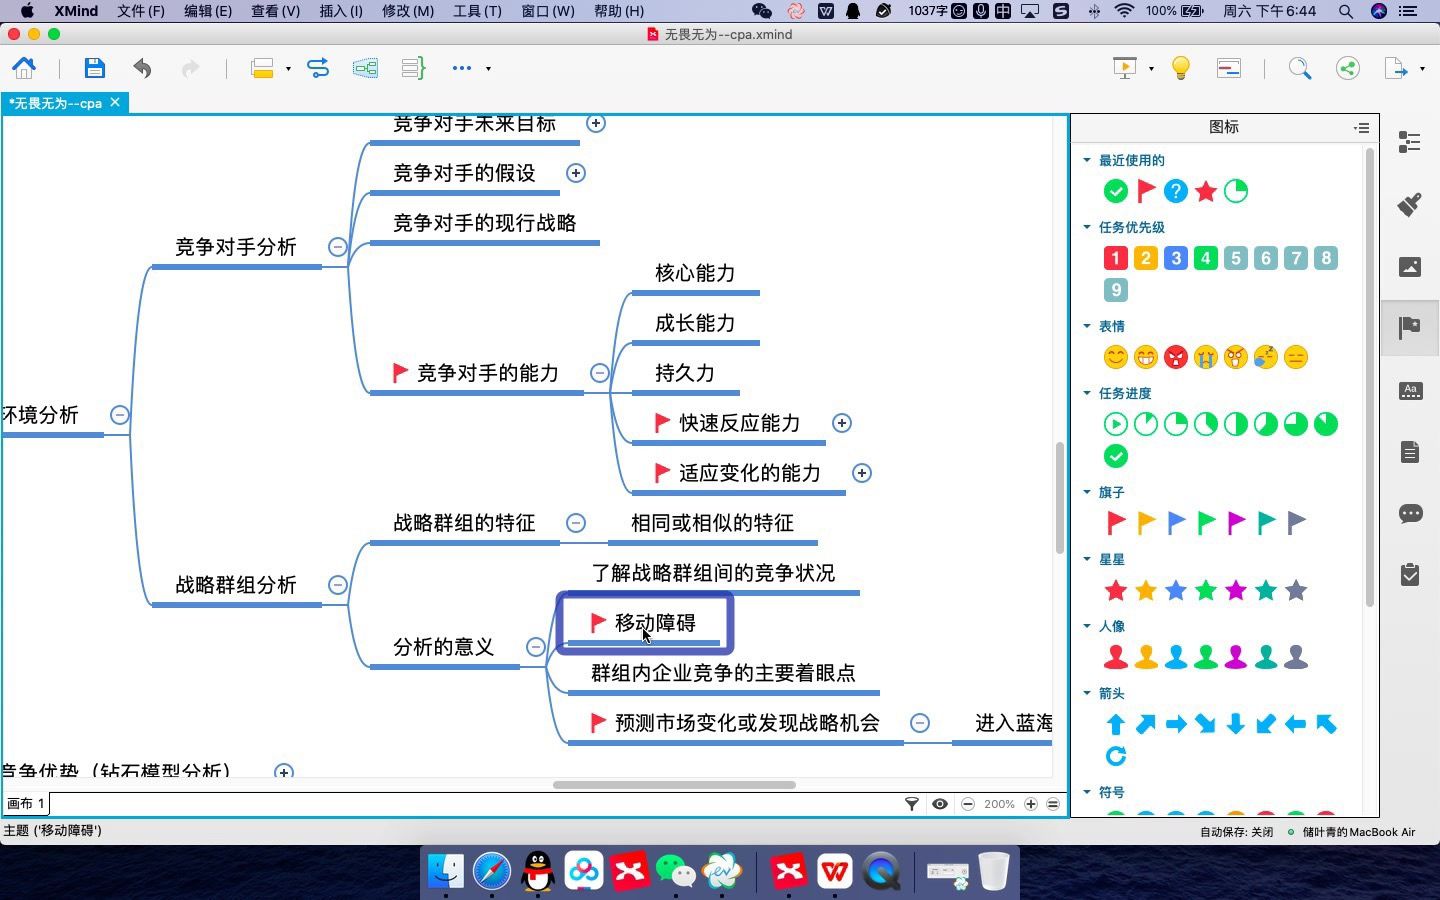Open the lightbulb brainstorm icon

(x=1181, y=68)
